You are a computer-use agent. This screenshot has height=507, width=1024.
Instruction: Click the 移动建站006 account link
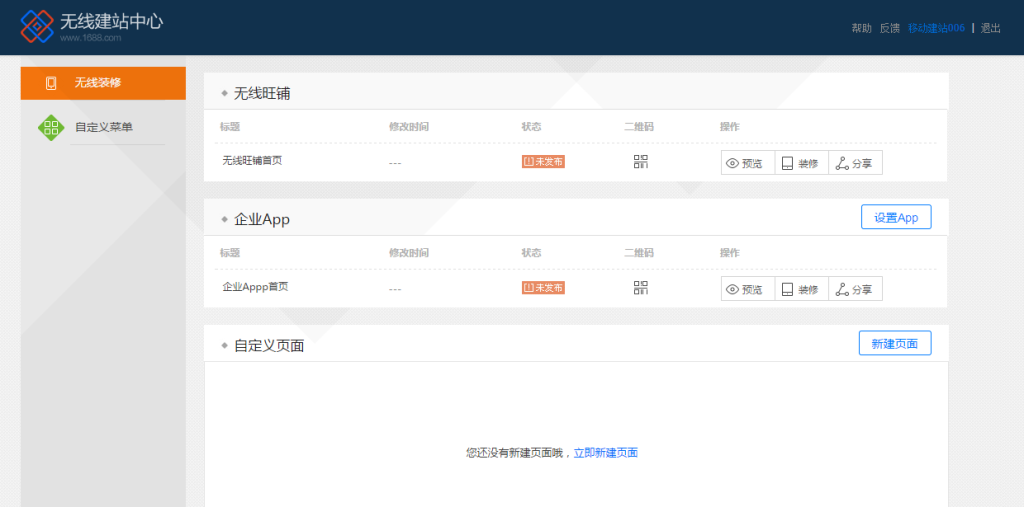point(936,28)
